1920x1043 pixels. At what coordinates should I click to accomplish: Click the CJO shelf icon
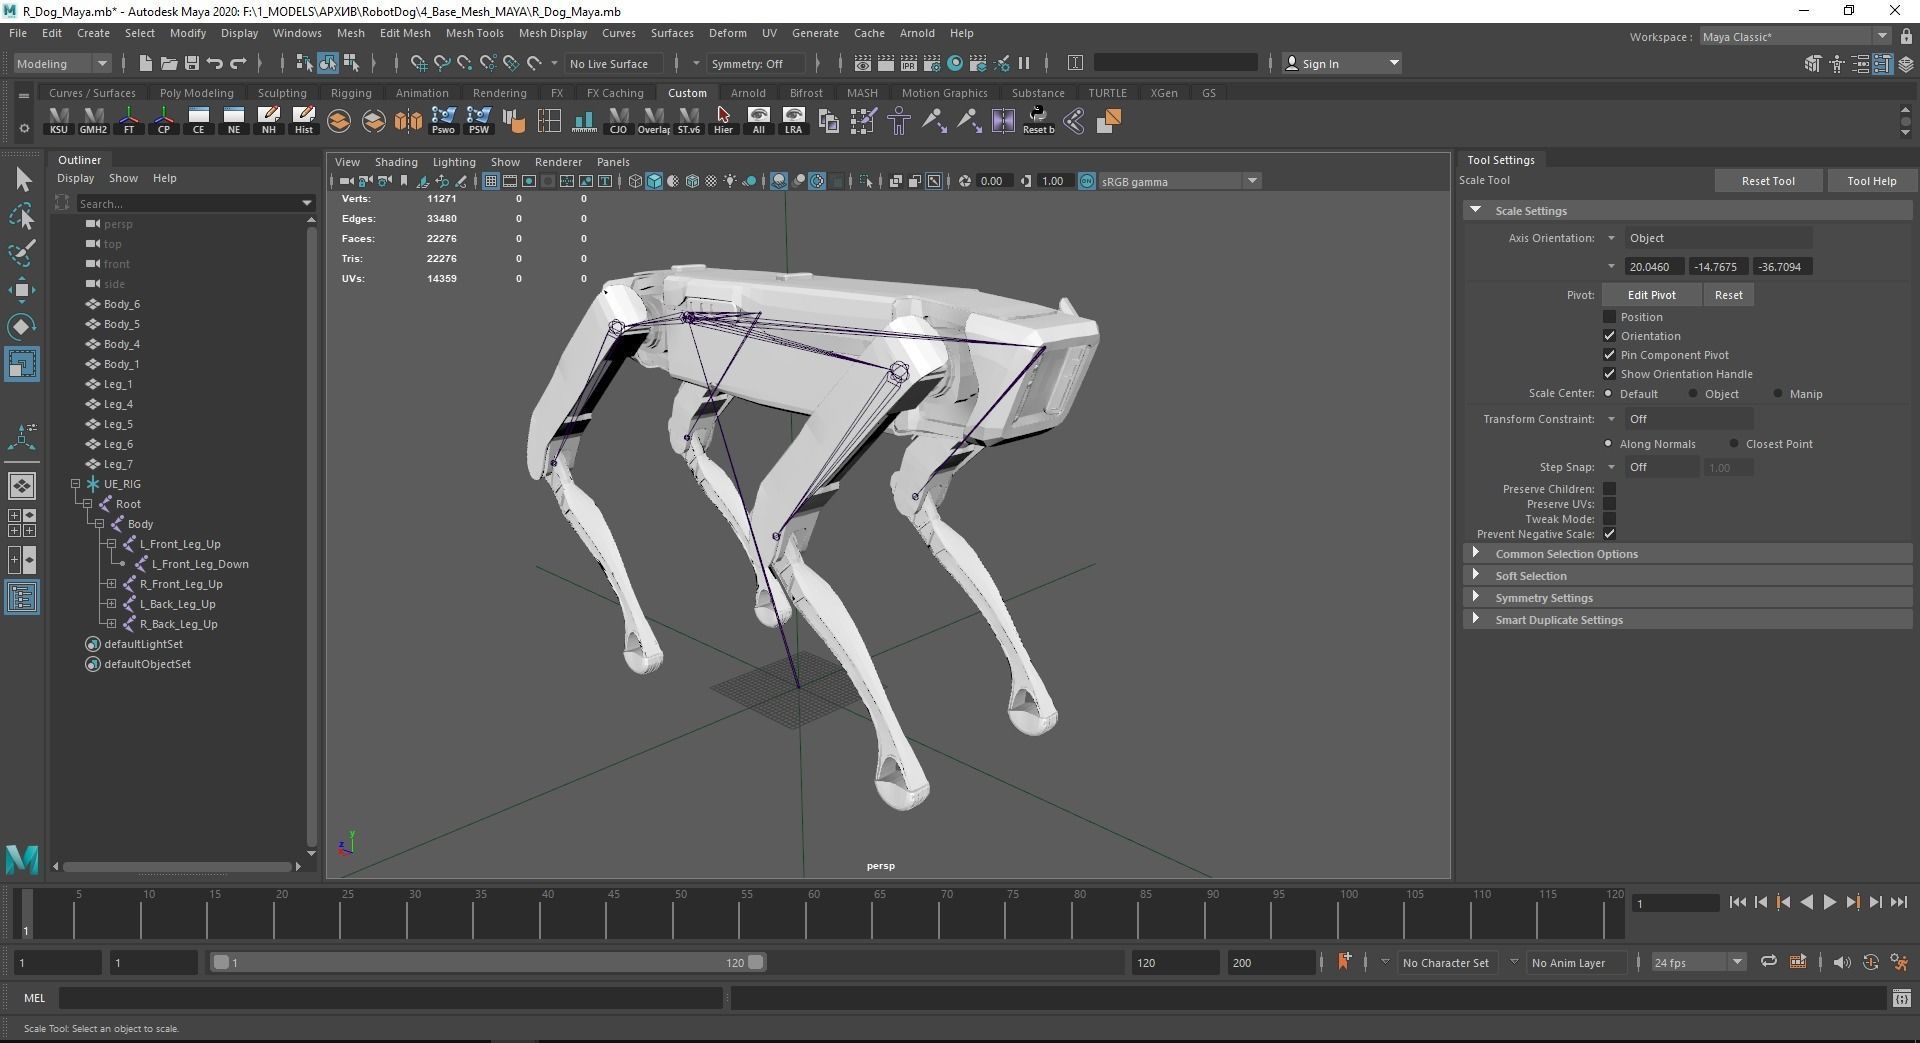[618, 121]
